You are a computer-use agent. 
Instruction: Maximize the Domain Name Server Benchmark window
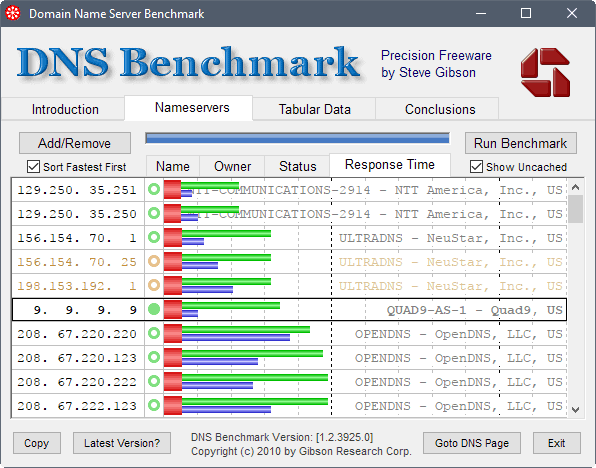(x=526, y=13)
